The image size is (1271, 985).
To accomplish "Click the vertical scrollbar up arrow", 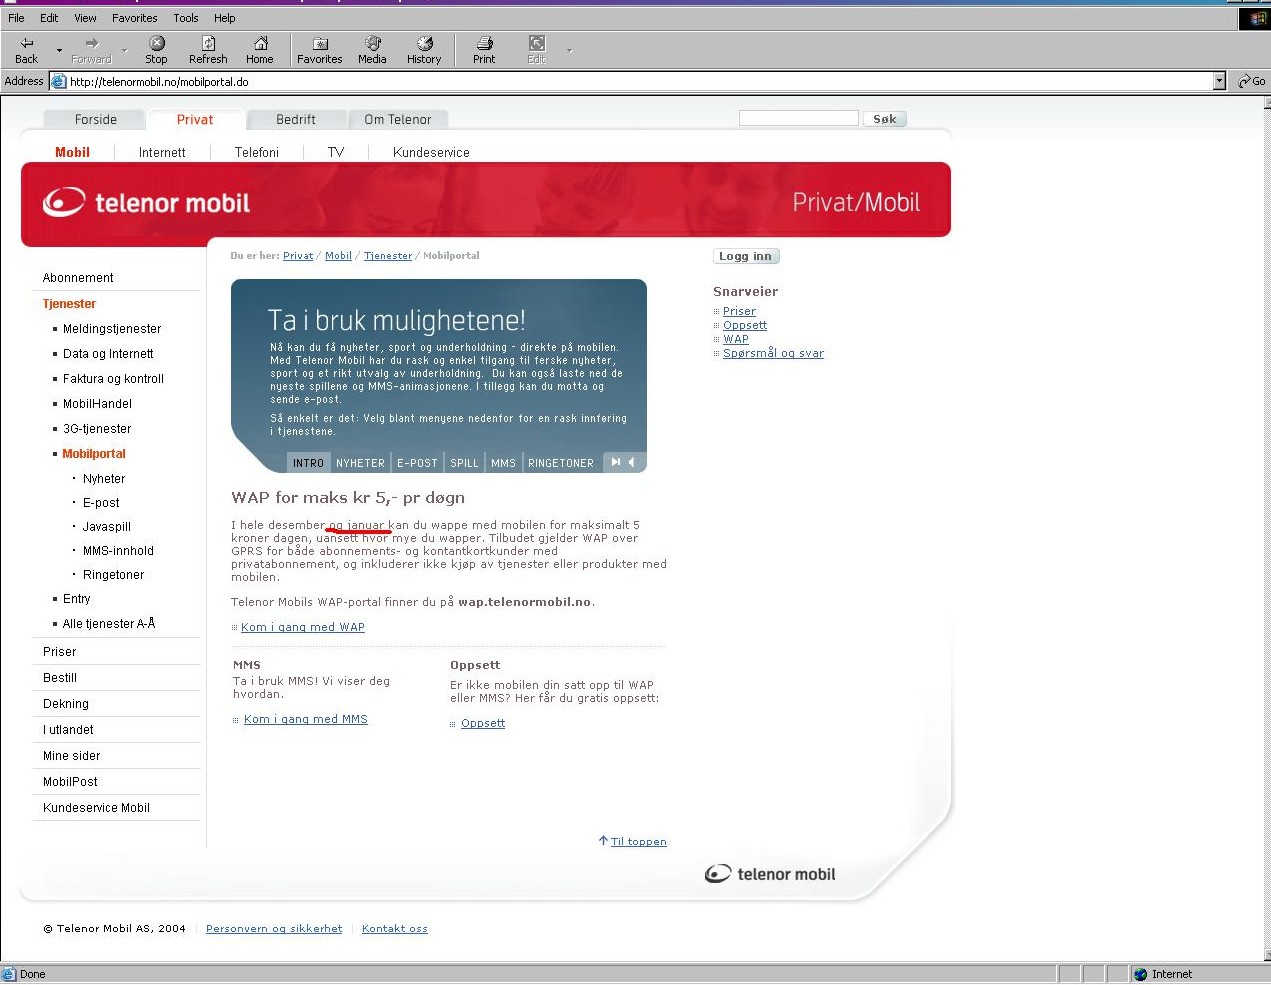I will (1266, 102).
